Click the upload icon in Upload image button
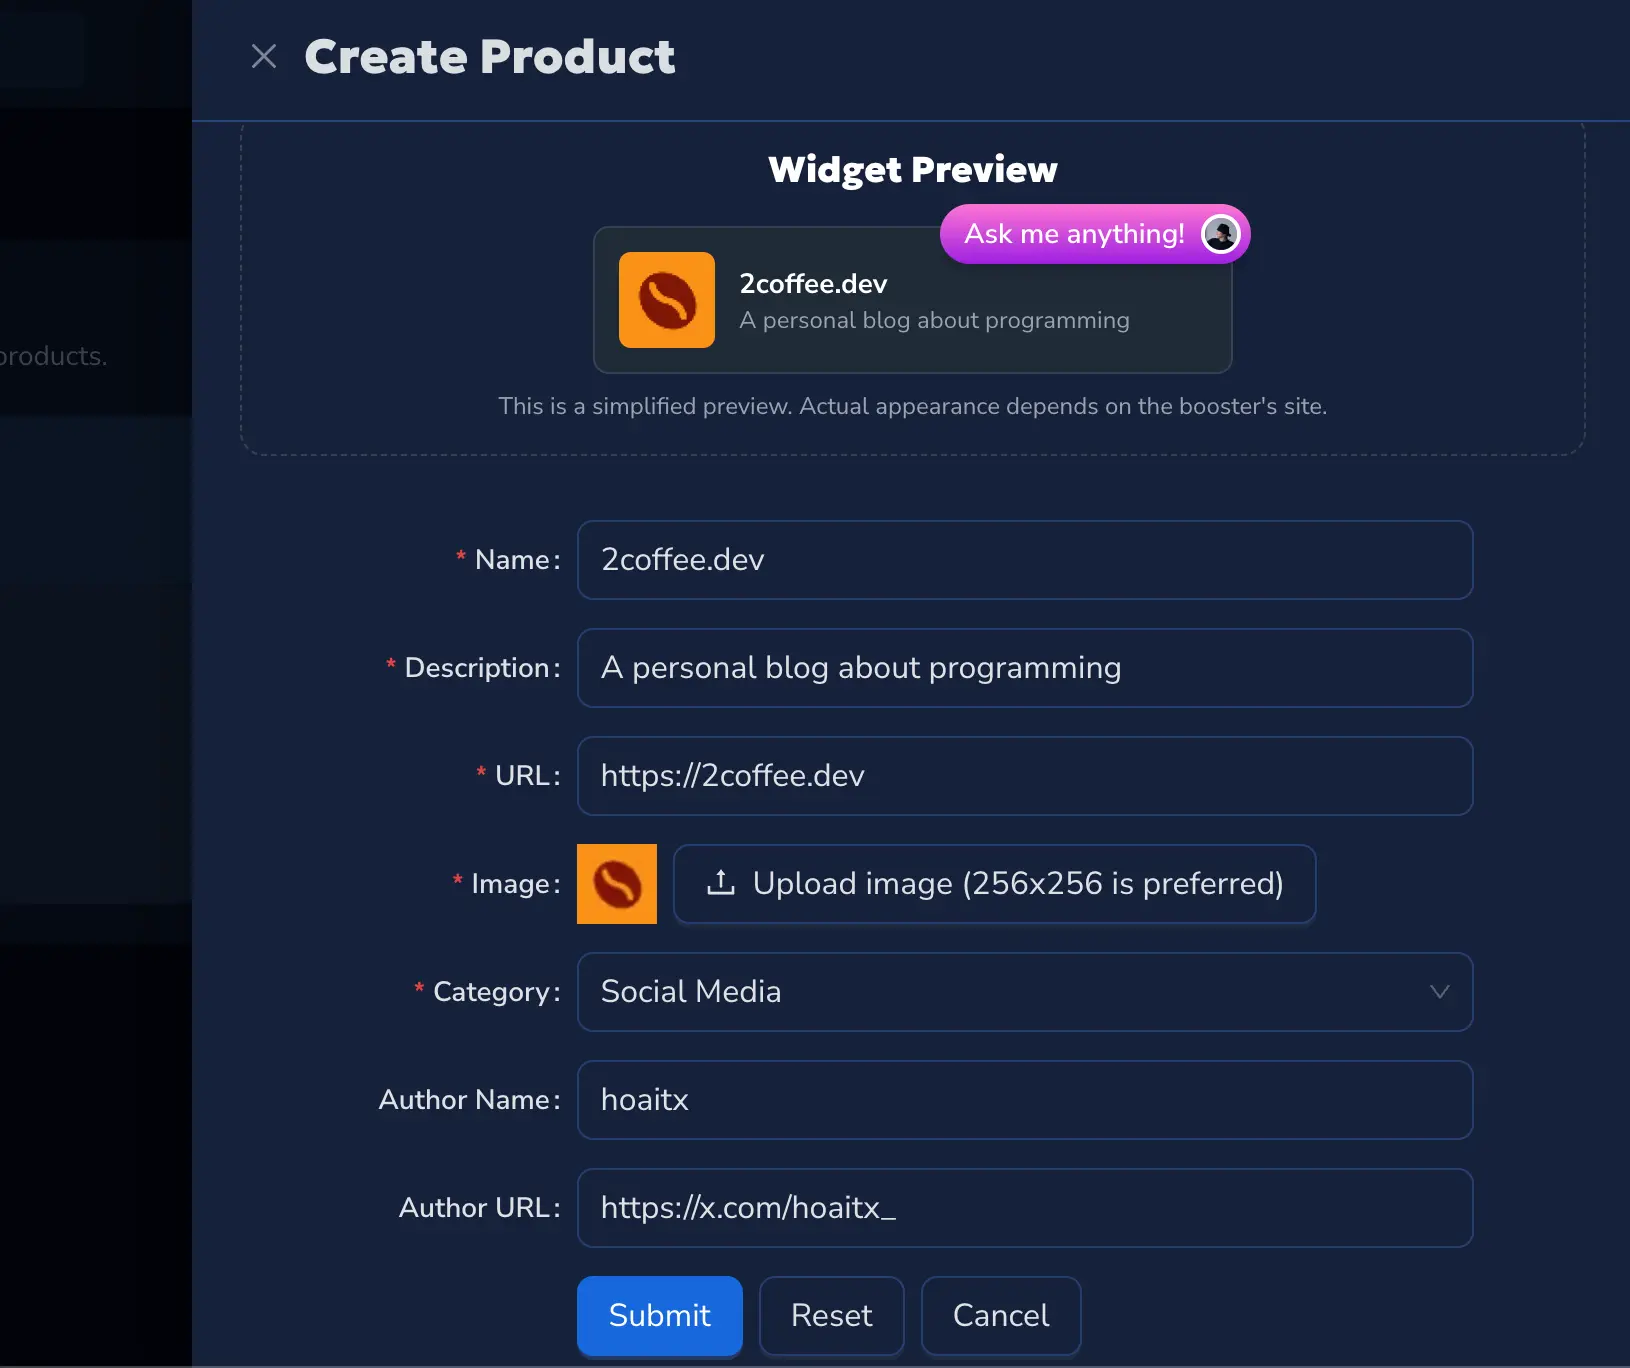The width and height of the screenshot is (1630, 1368). click(x=719, y=883)
